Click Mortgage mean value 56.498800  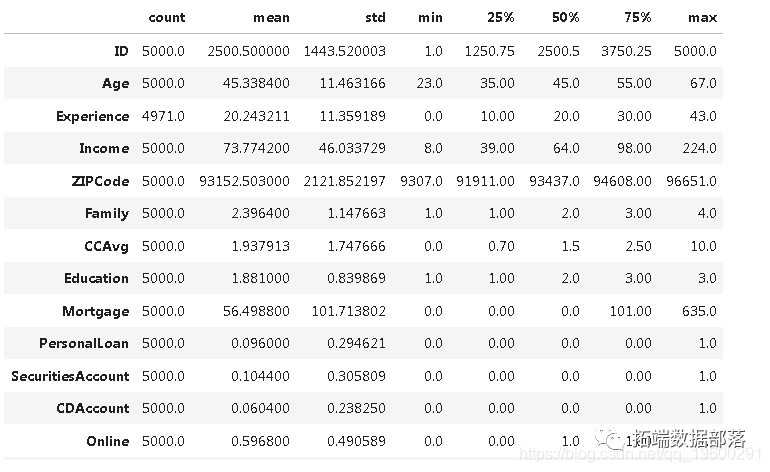[x=256, y=311]
